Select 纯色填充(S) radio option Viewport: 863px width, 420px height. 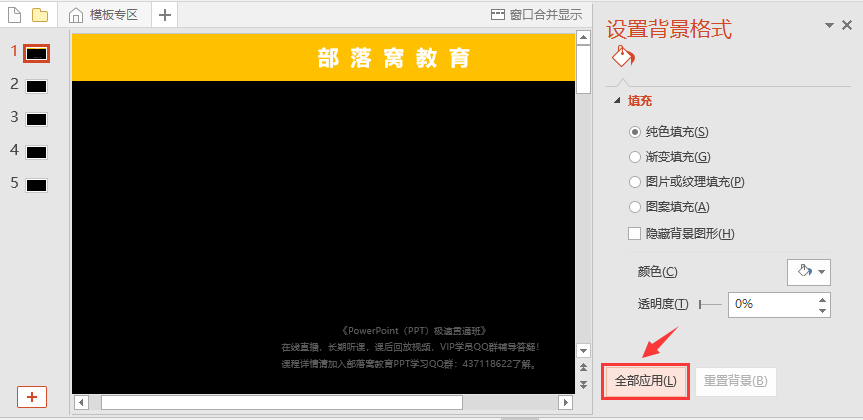635,132
